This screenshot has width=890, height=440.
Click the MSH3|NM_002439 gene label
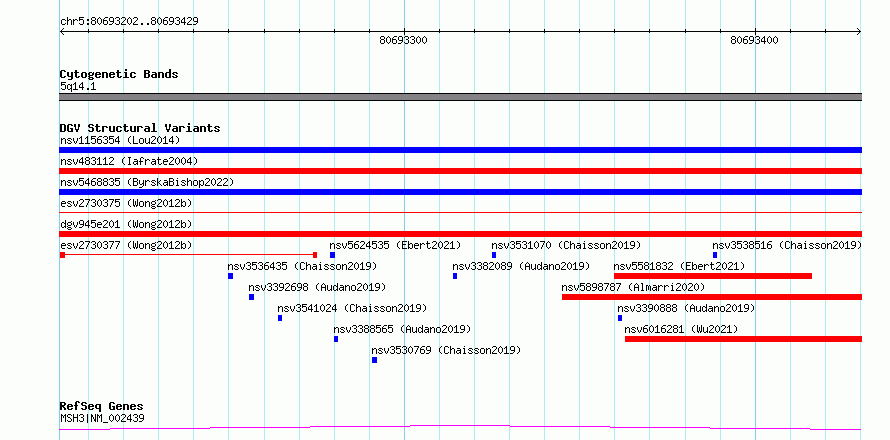(x=102, y=418)
